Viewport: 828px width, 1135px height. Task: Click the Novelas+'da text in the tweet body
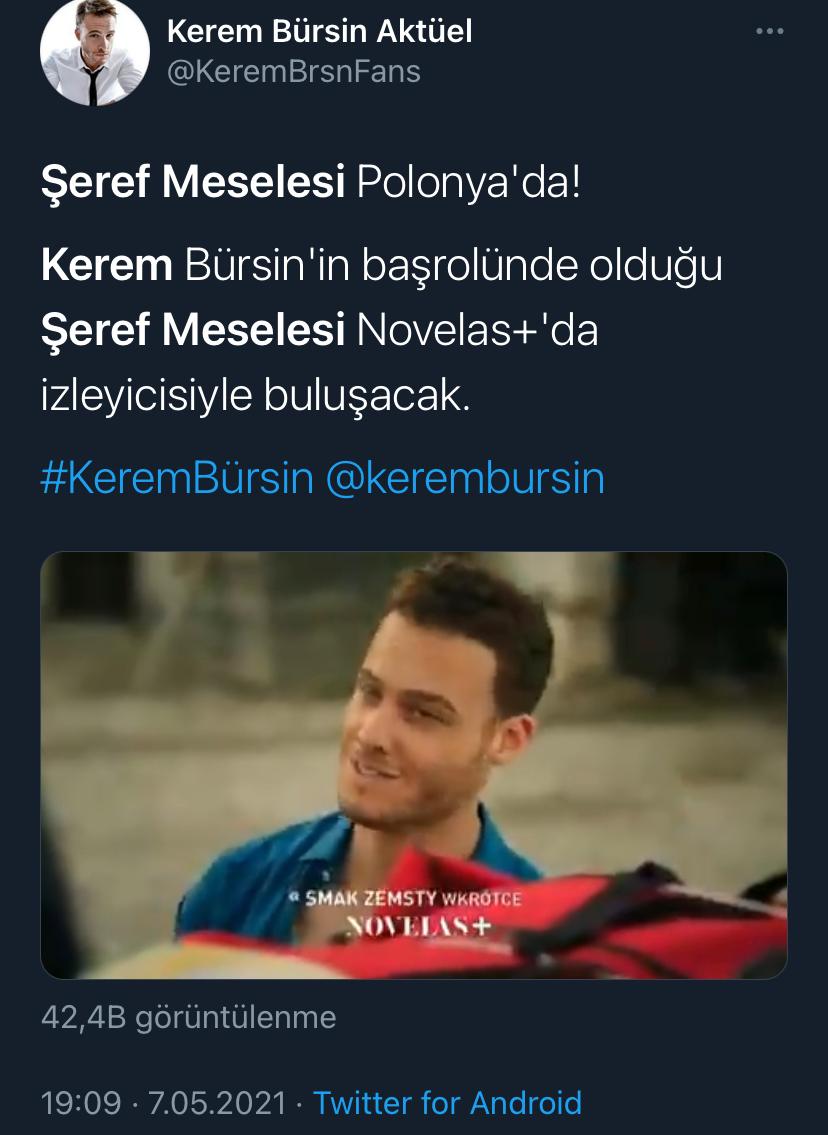pyautogui.click(x=478, y=329)
